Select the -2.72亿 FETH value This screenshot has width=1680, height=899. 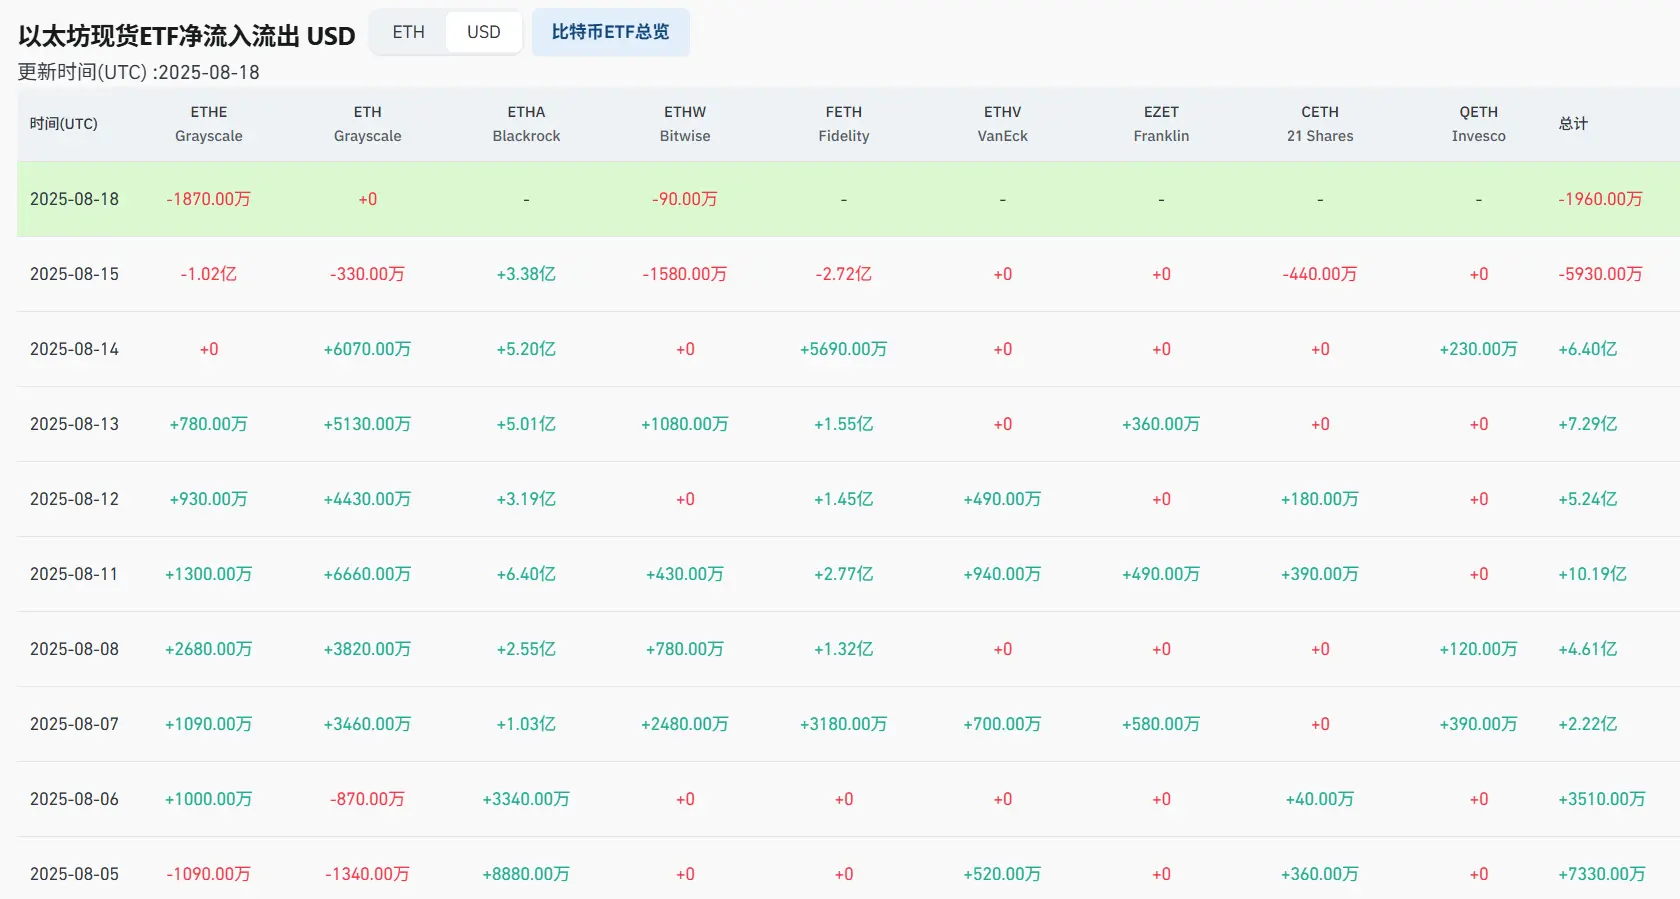tap(844, 274)
